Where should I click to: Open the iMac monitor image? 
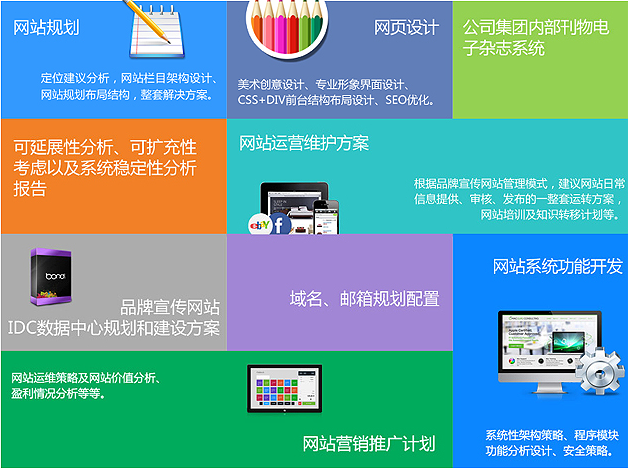(551, 351)
